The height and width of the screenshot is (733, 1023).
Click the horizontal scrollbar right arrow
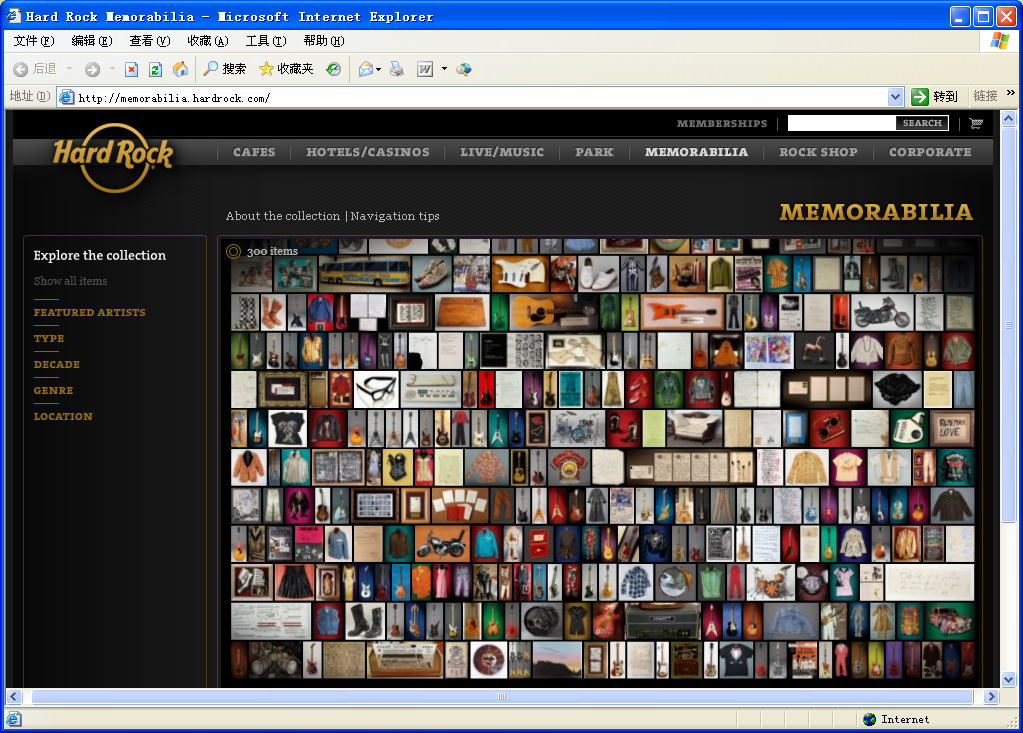[x=992, y=696]
